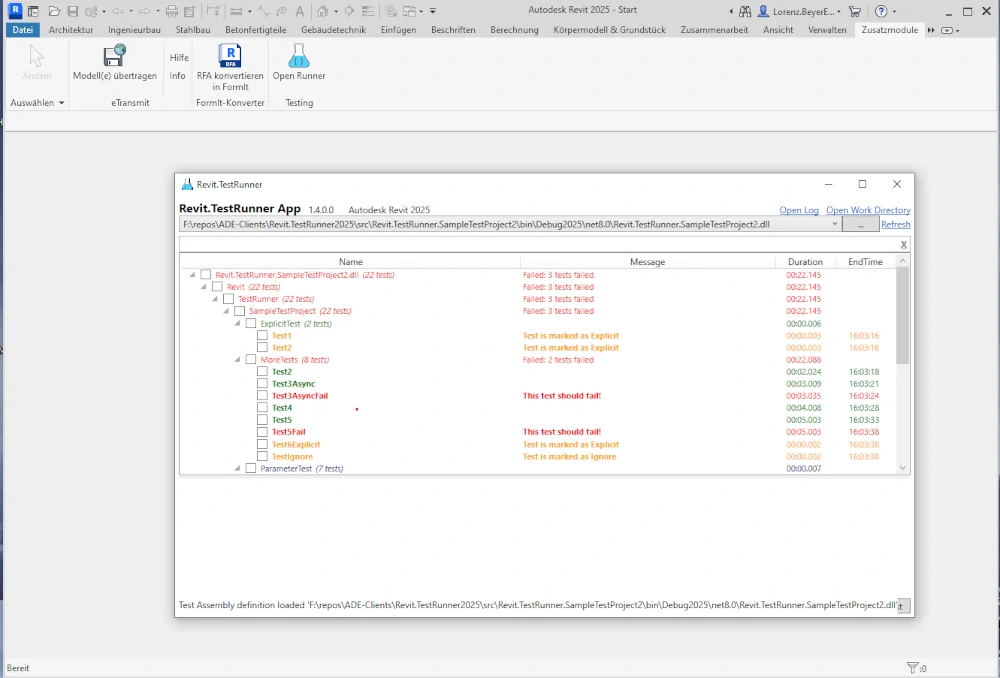
Task: Click the browse '...' button beside assembly path
Action: pos(860,225)
